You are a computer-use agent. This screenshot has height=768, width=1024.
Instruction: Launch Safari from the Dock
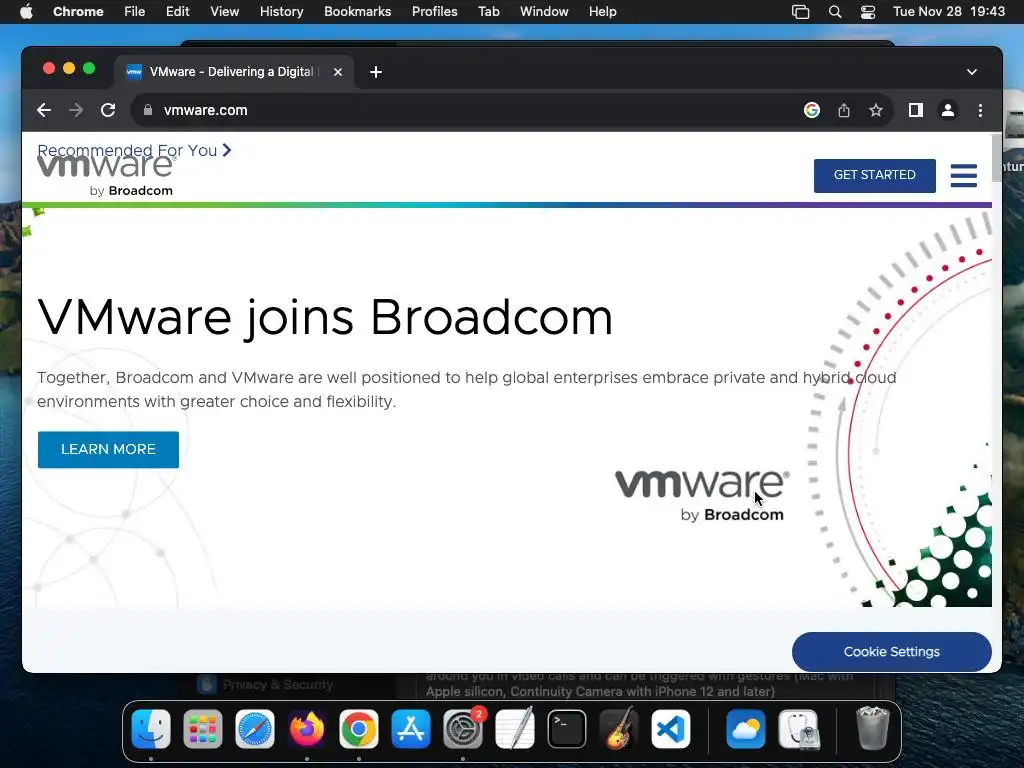pos(255,728)
